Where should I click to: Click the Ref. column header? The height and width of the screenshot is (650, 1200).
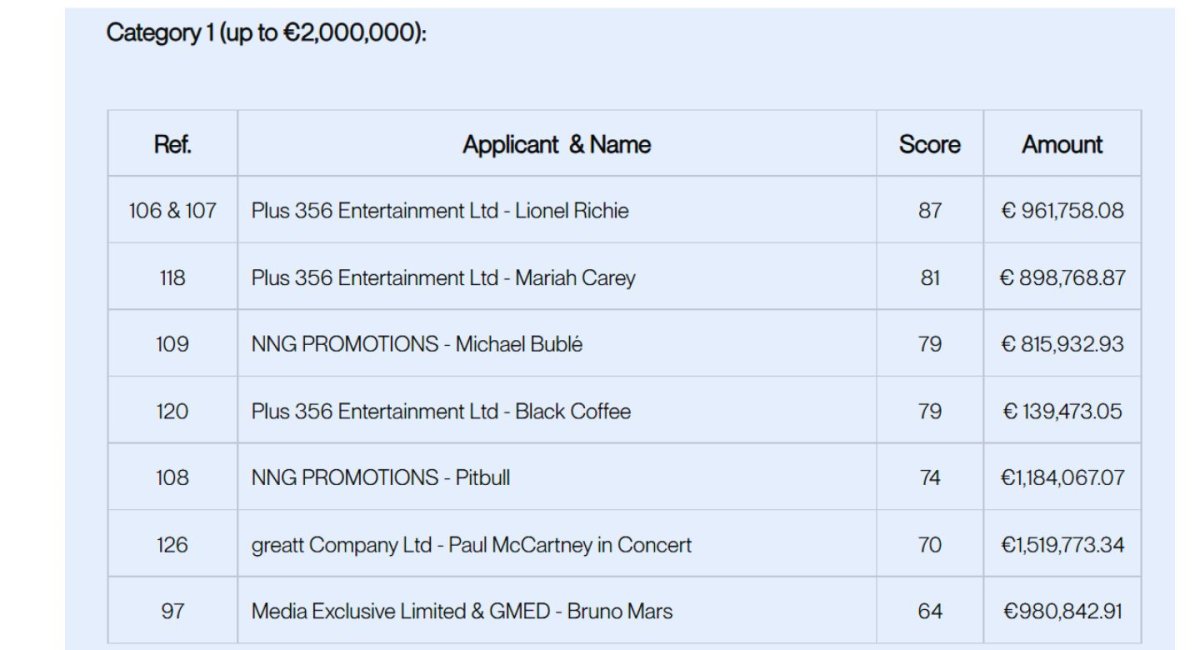[x=173, y=144]
